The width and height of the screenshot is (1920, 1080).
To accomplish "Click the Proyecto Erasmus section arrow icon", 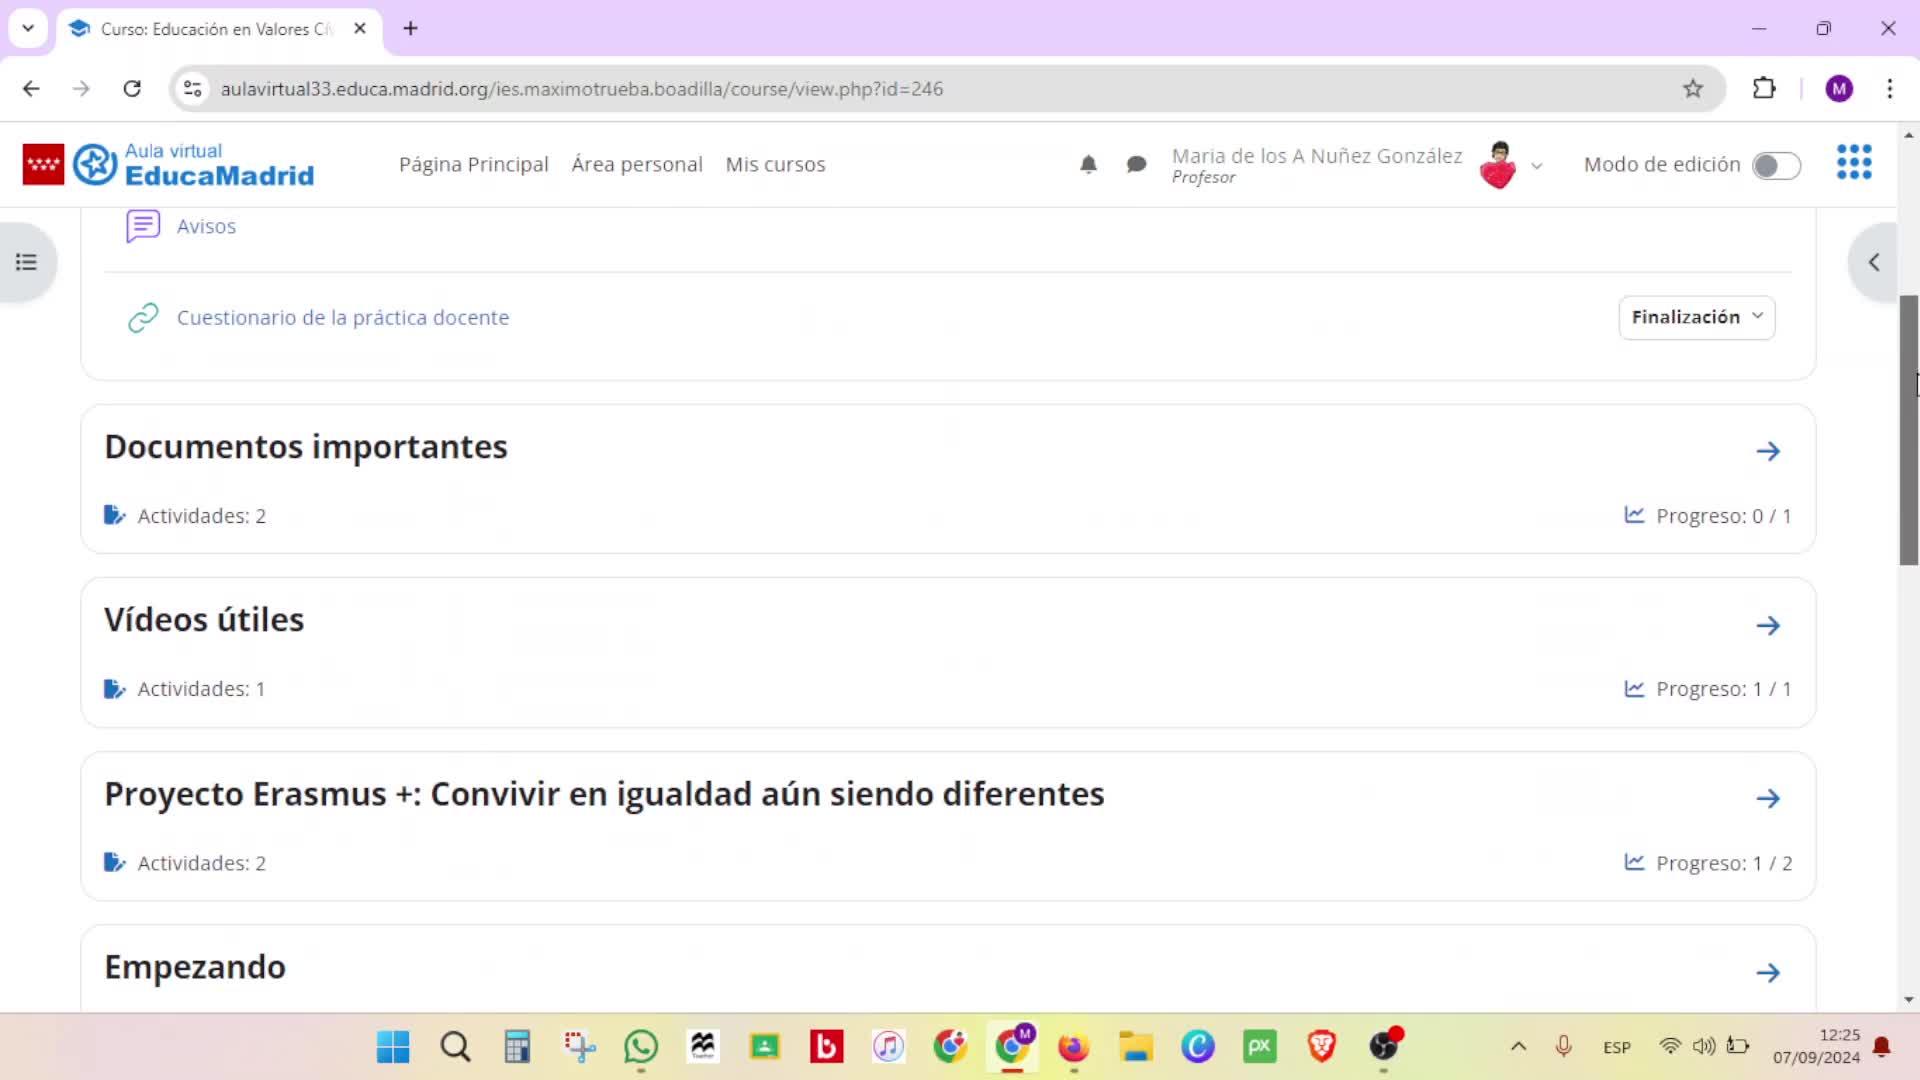I will pos(1767,798).
